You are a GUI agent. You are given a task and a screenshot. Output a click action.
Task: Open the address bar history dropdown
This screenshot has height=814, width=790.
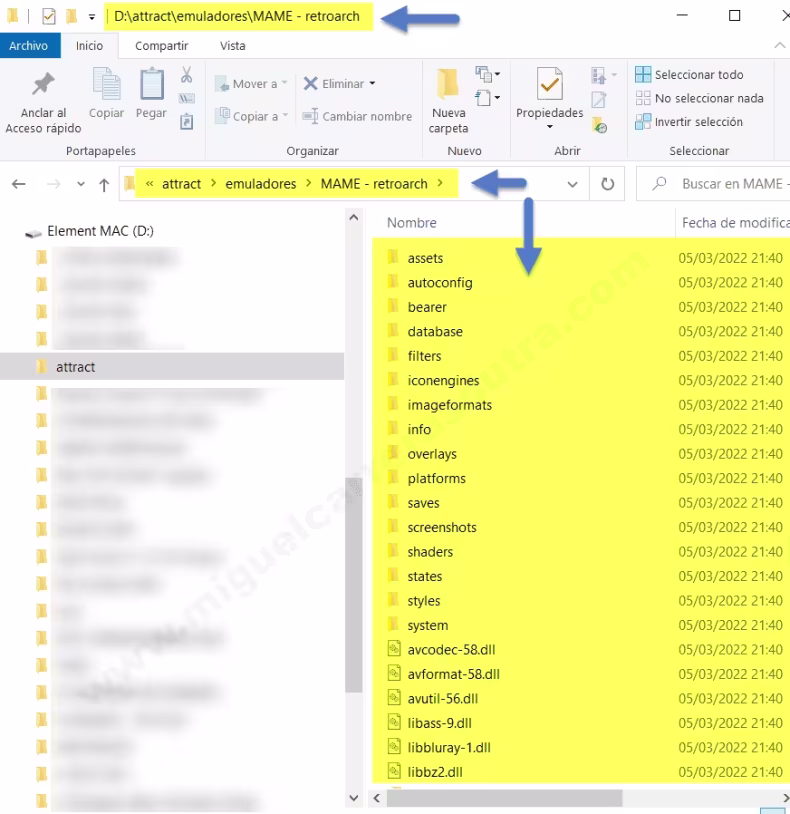click(x=573, y=184)
